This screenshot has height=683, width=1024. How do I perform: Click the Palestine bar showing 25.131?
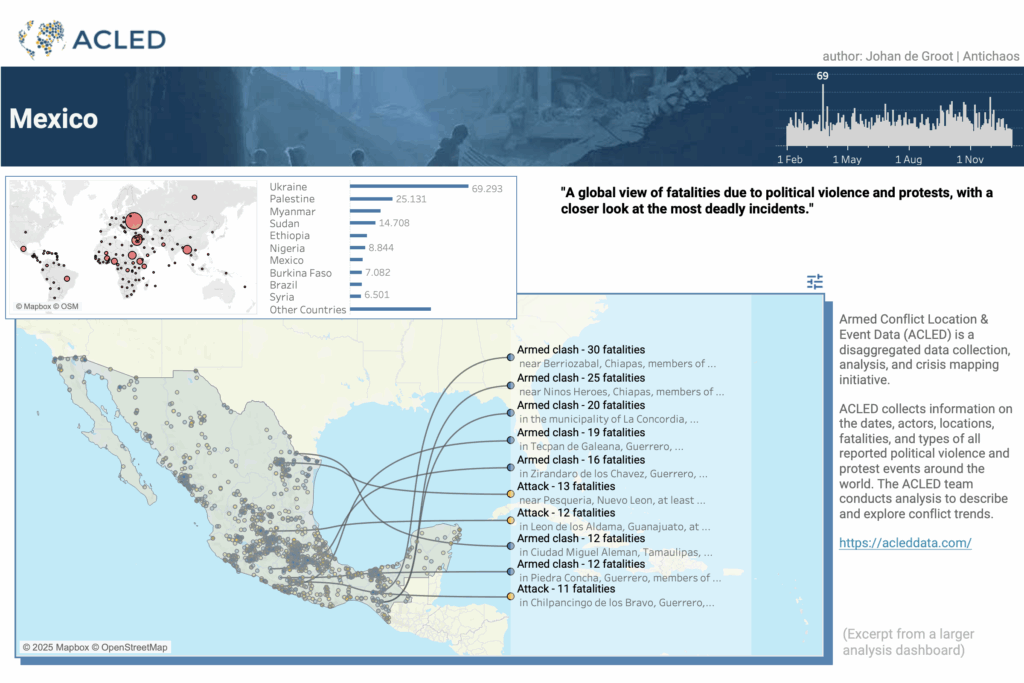click(x=370, y=199)
